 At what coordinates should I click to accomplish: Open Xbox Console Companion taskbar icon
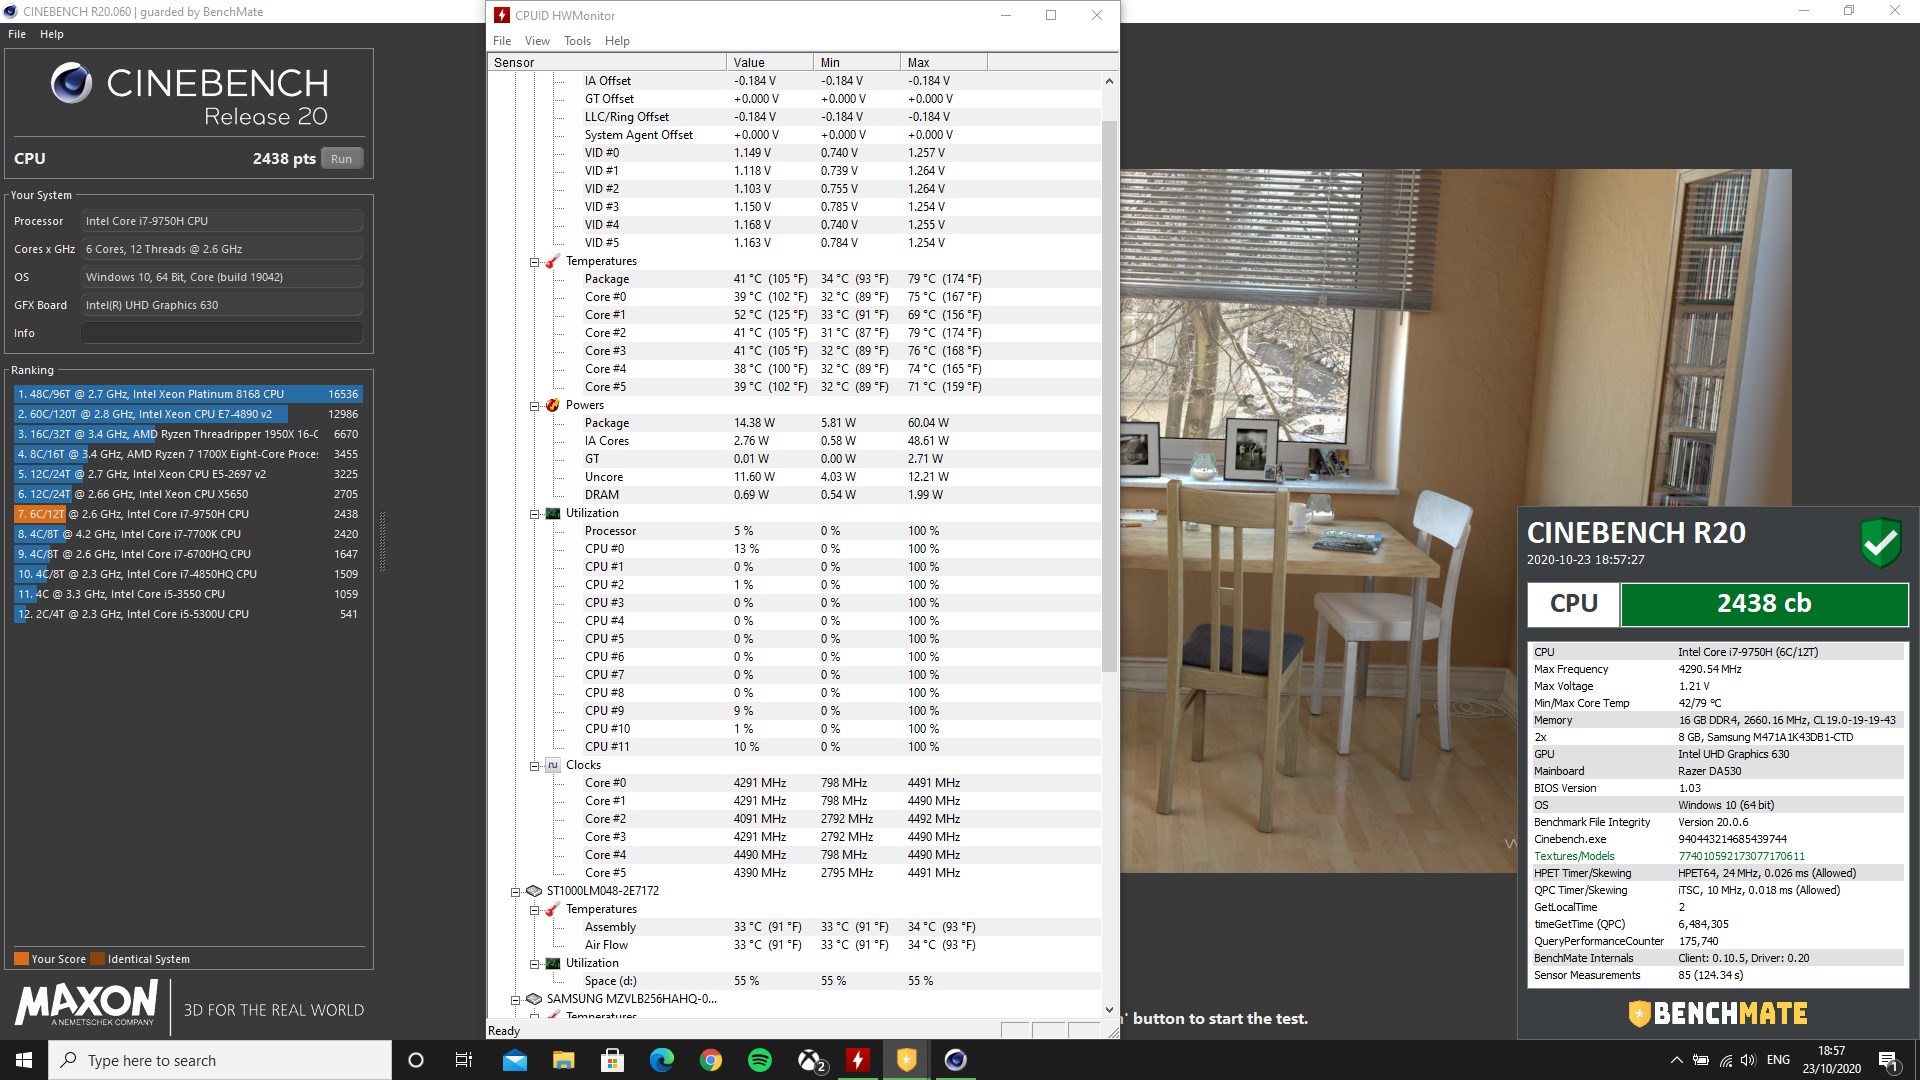point(810,1060)
